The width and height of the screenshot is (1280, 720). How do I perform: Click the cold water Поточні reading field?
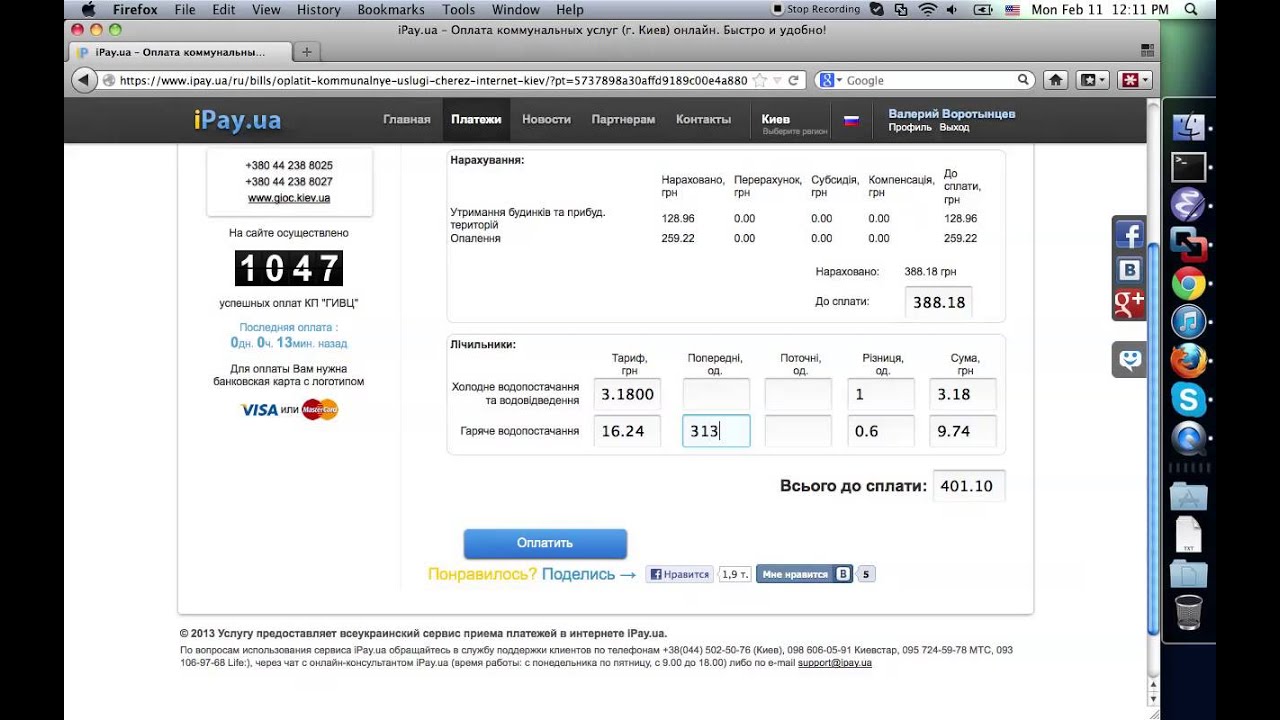tap(798, 394)
